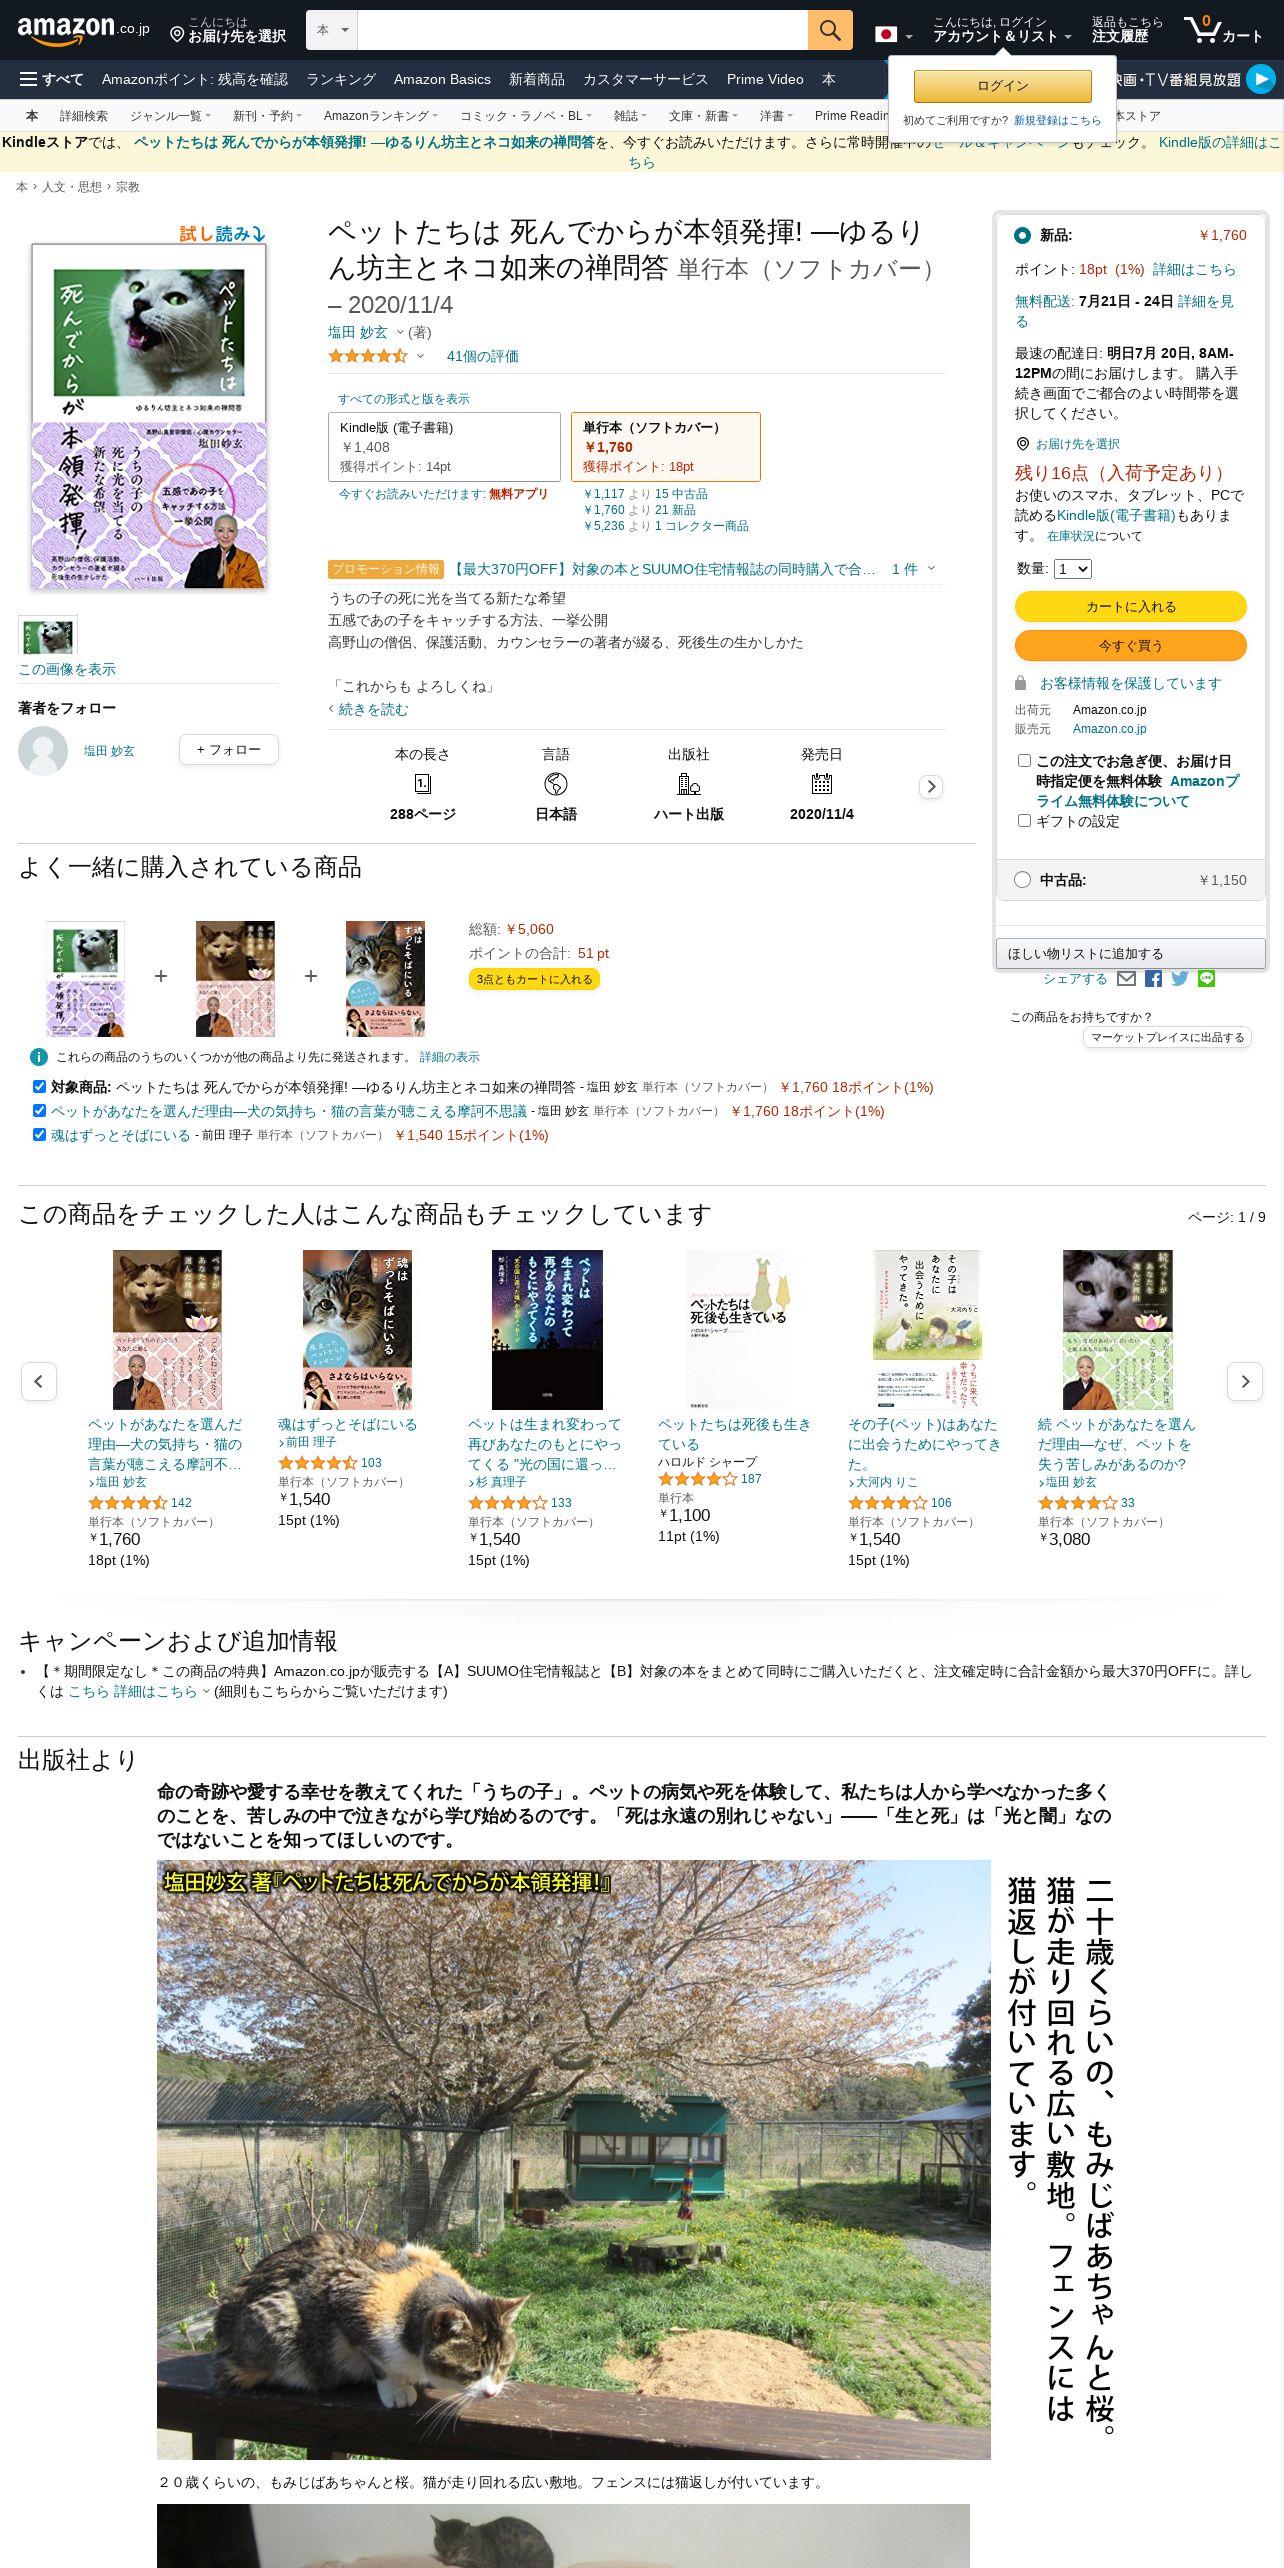The height and width of the screenshot is (2568, 1284).
Task: Click the 試し読み look-inside label
Action: 222,234
